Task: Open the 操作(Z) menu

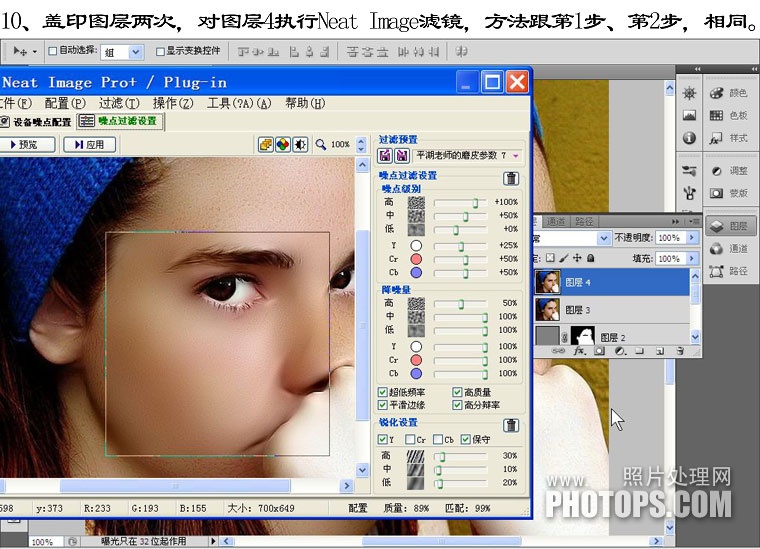Action: (x=173, y=103)
